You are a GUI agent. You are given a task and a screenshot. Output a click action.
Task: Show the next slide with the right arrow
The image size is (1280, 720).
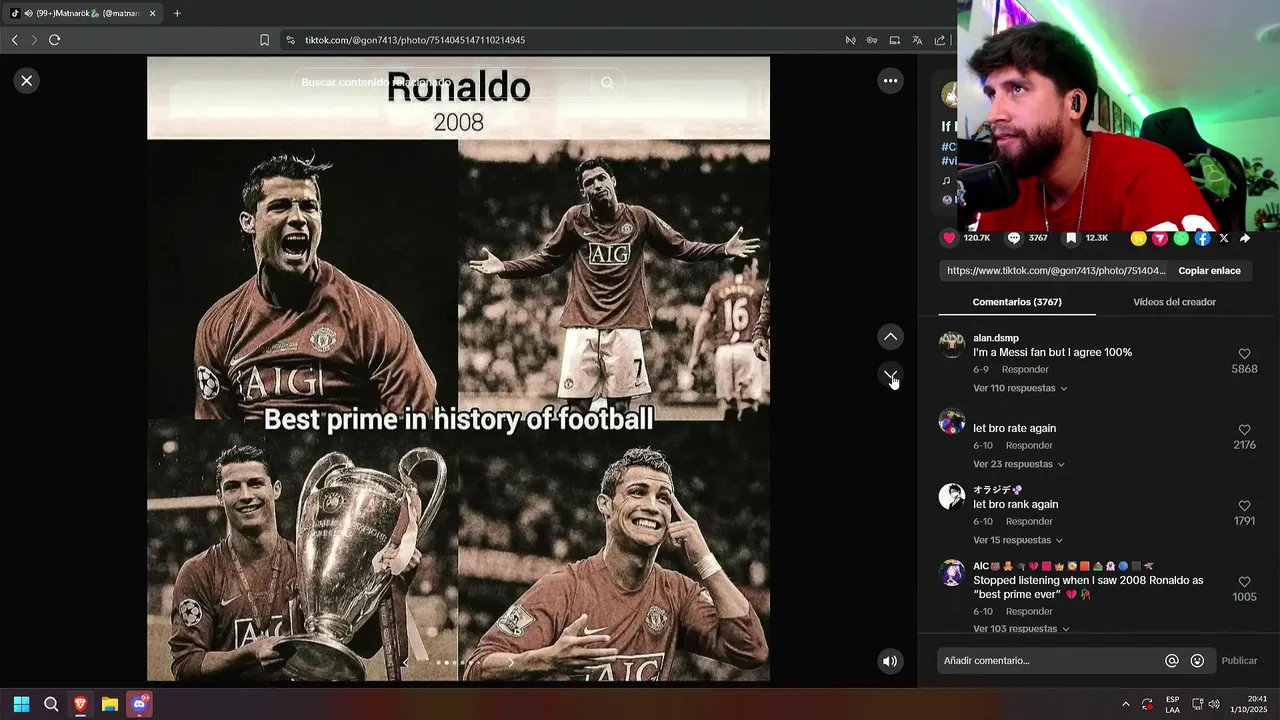pos(511,662)
